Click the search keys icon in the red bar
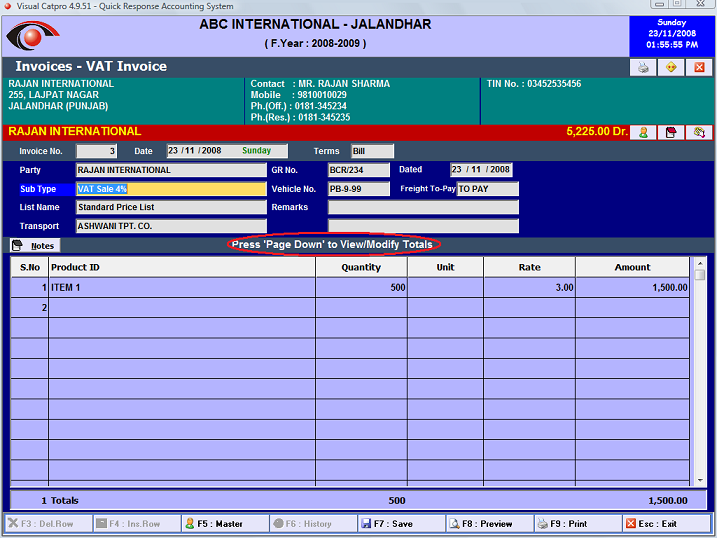The height and width of the screenshot is (538, 717). [x=699, y=133]
